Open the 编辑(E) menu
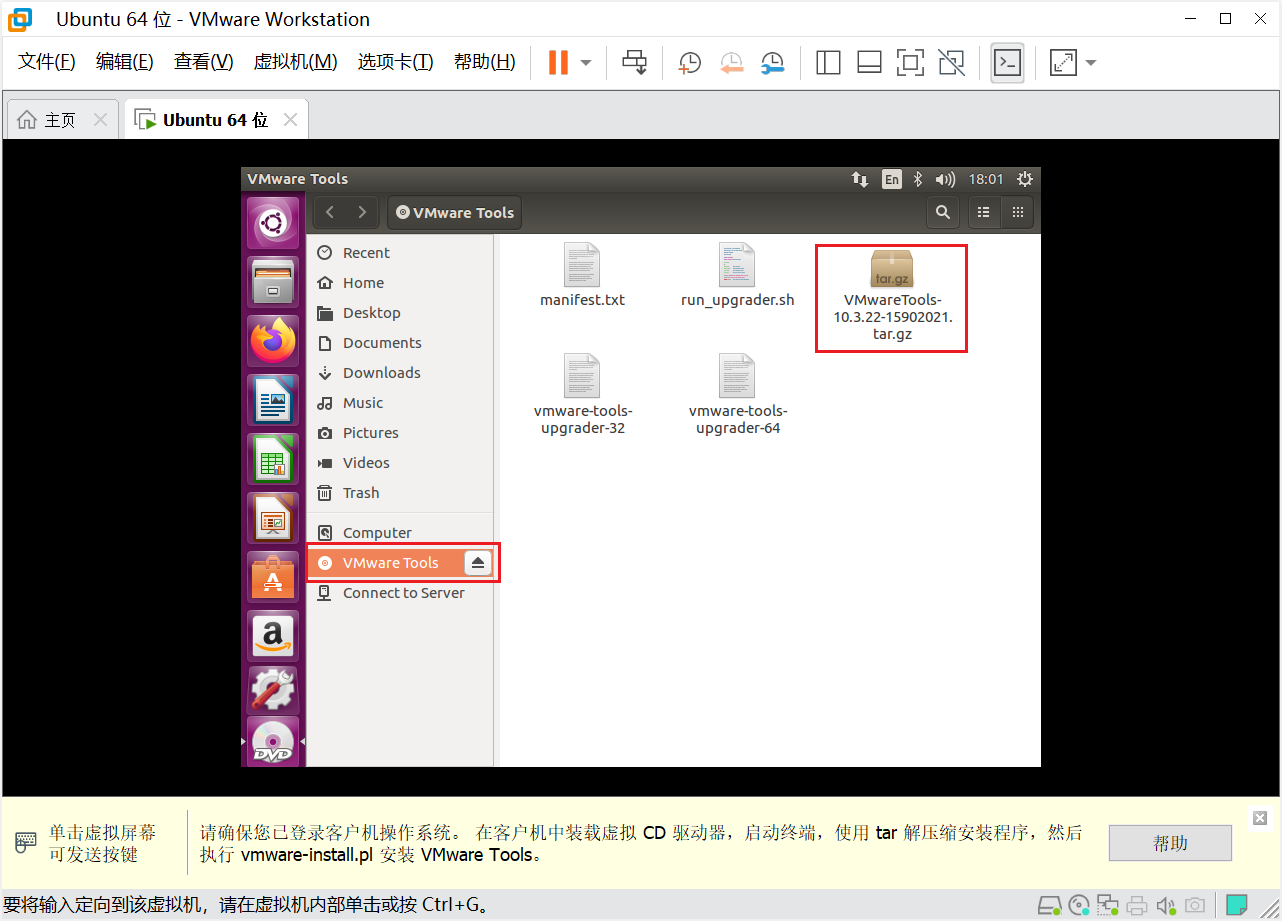Image resolution: width=1282 pixels, height=921 pixels. [124, 62]
